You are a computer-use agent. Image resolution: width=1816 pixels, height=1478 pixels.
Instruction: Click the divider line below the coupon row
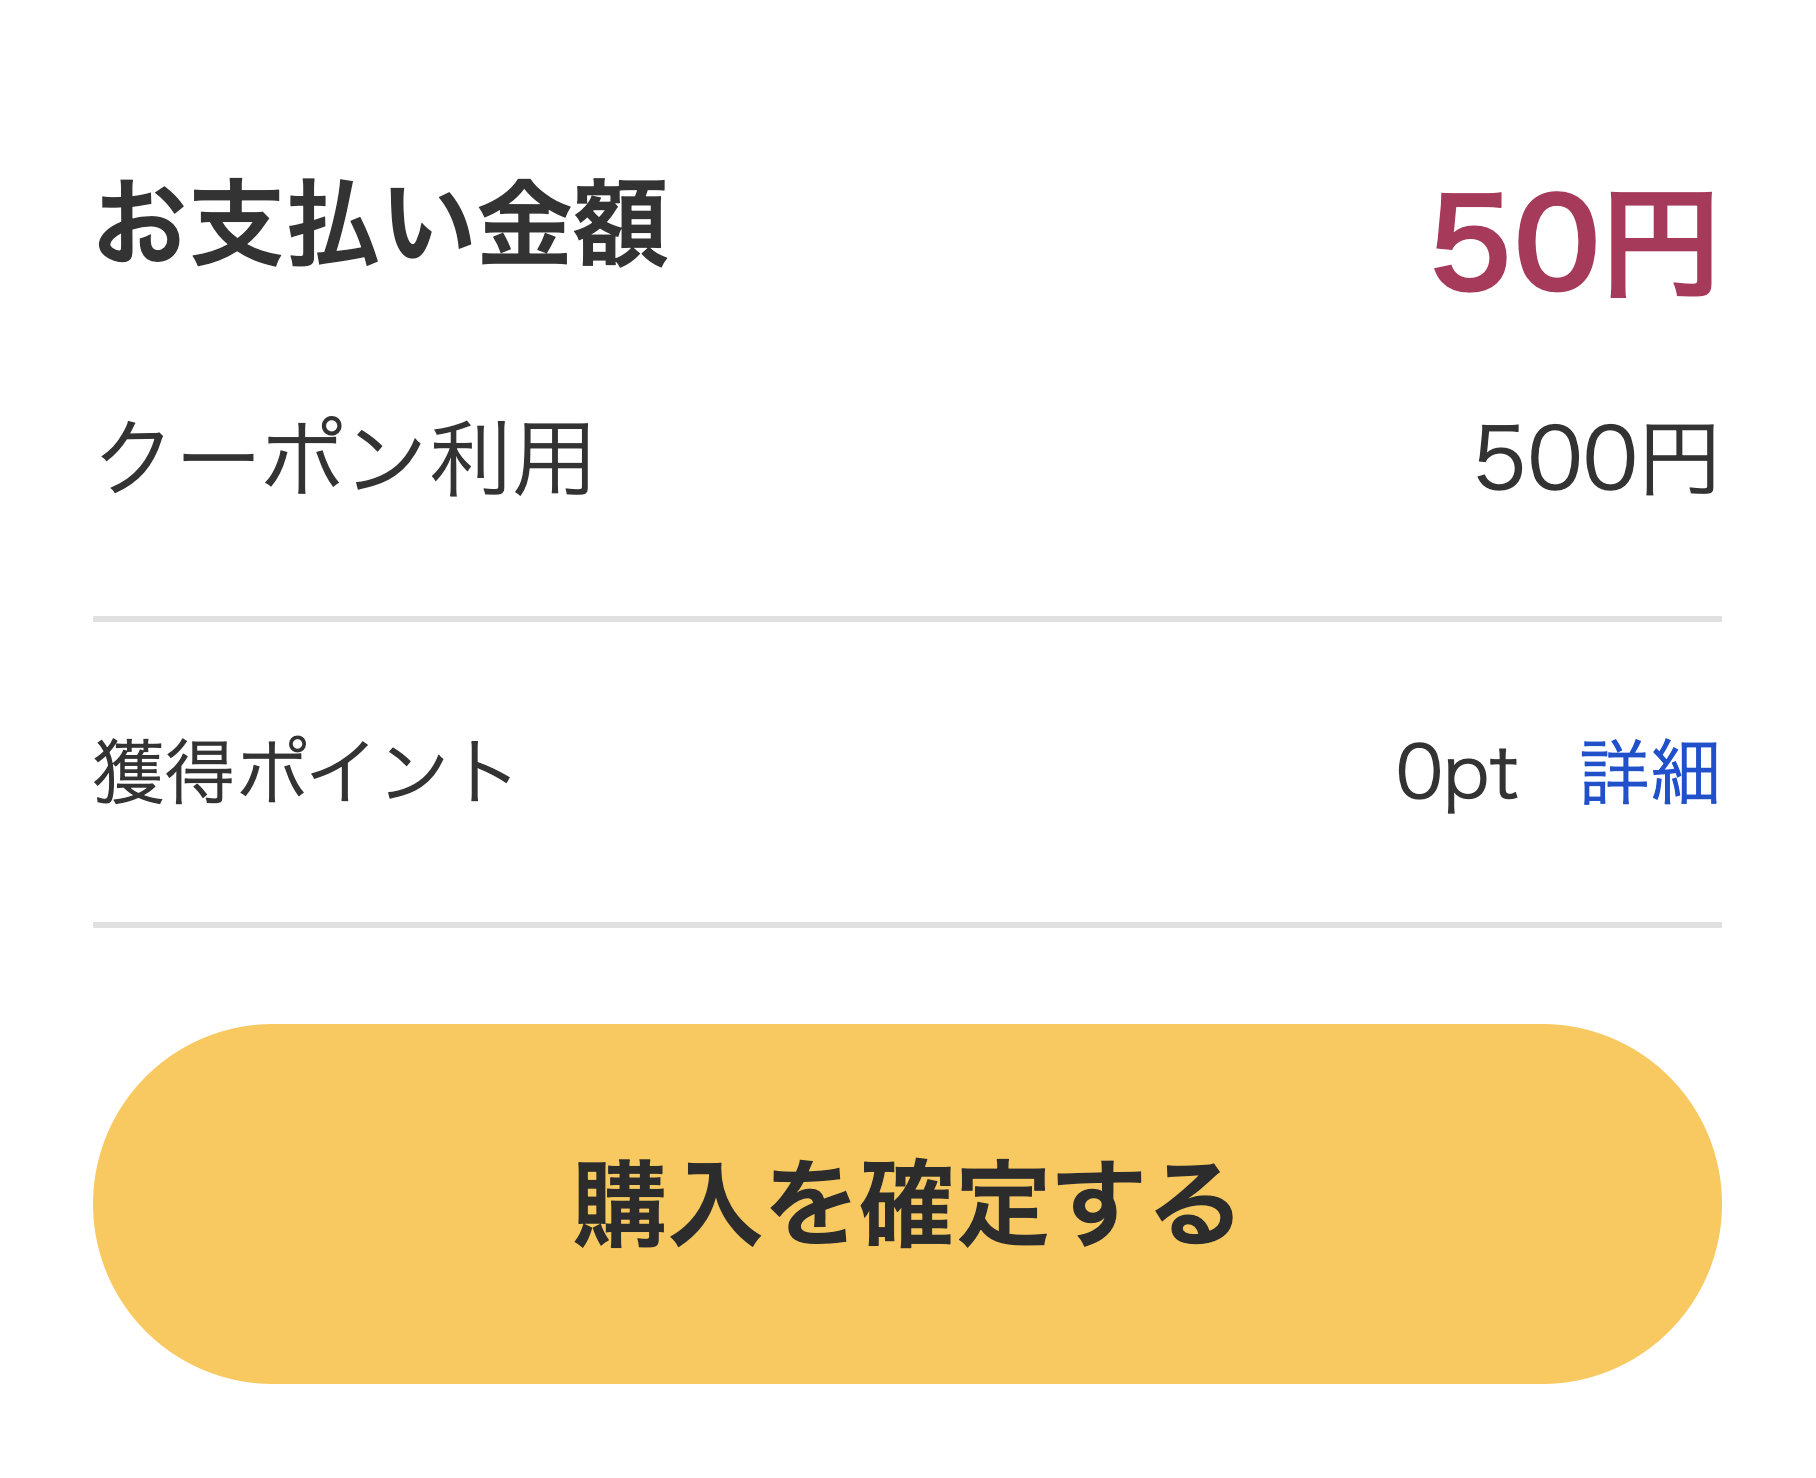(906, 619)
